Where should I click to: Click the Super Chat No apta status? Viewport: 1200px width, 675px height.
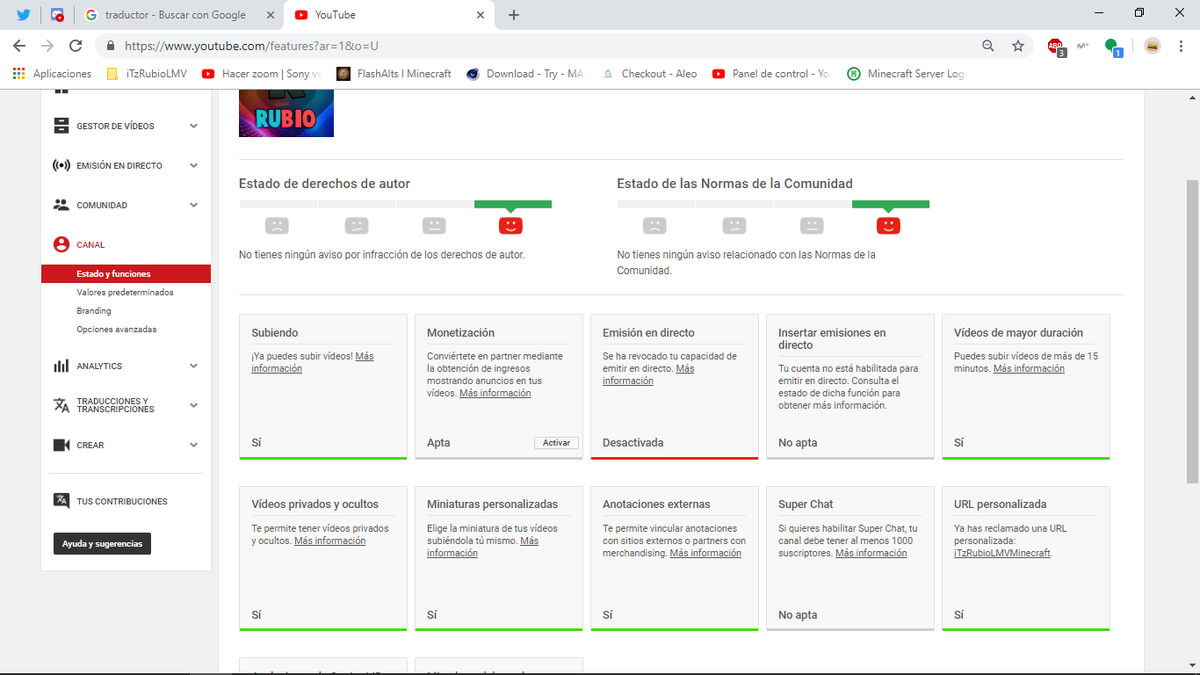point(798,615)
